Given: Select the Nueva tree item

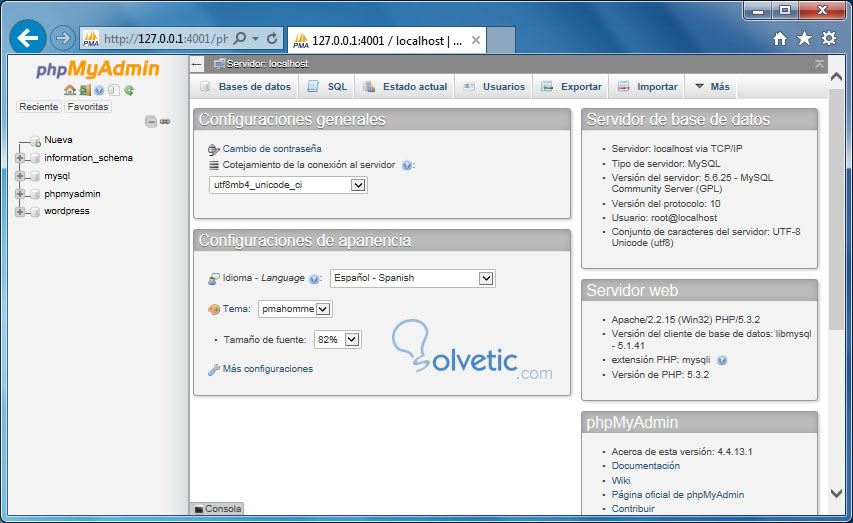Looking at the screenshot, I should tap(58, 140).
